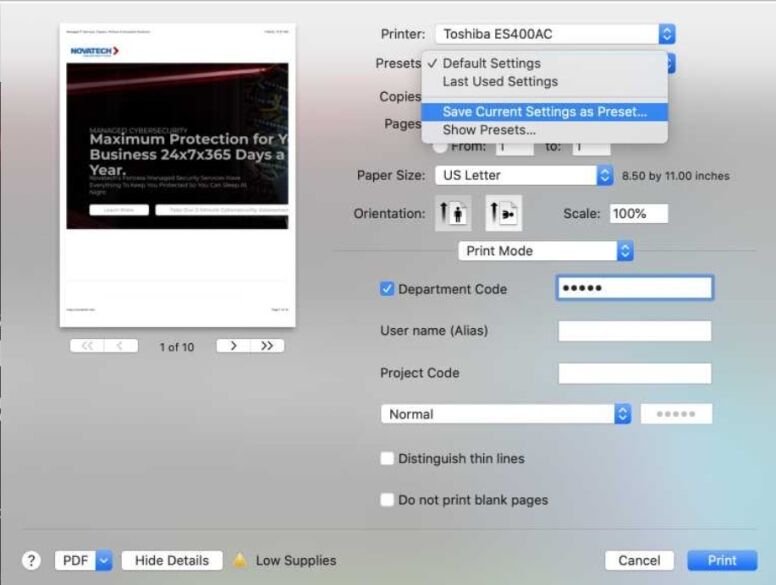
Task: Select Show Presets menu item
Action: coord(489,130)
